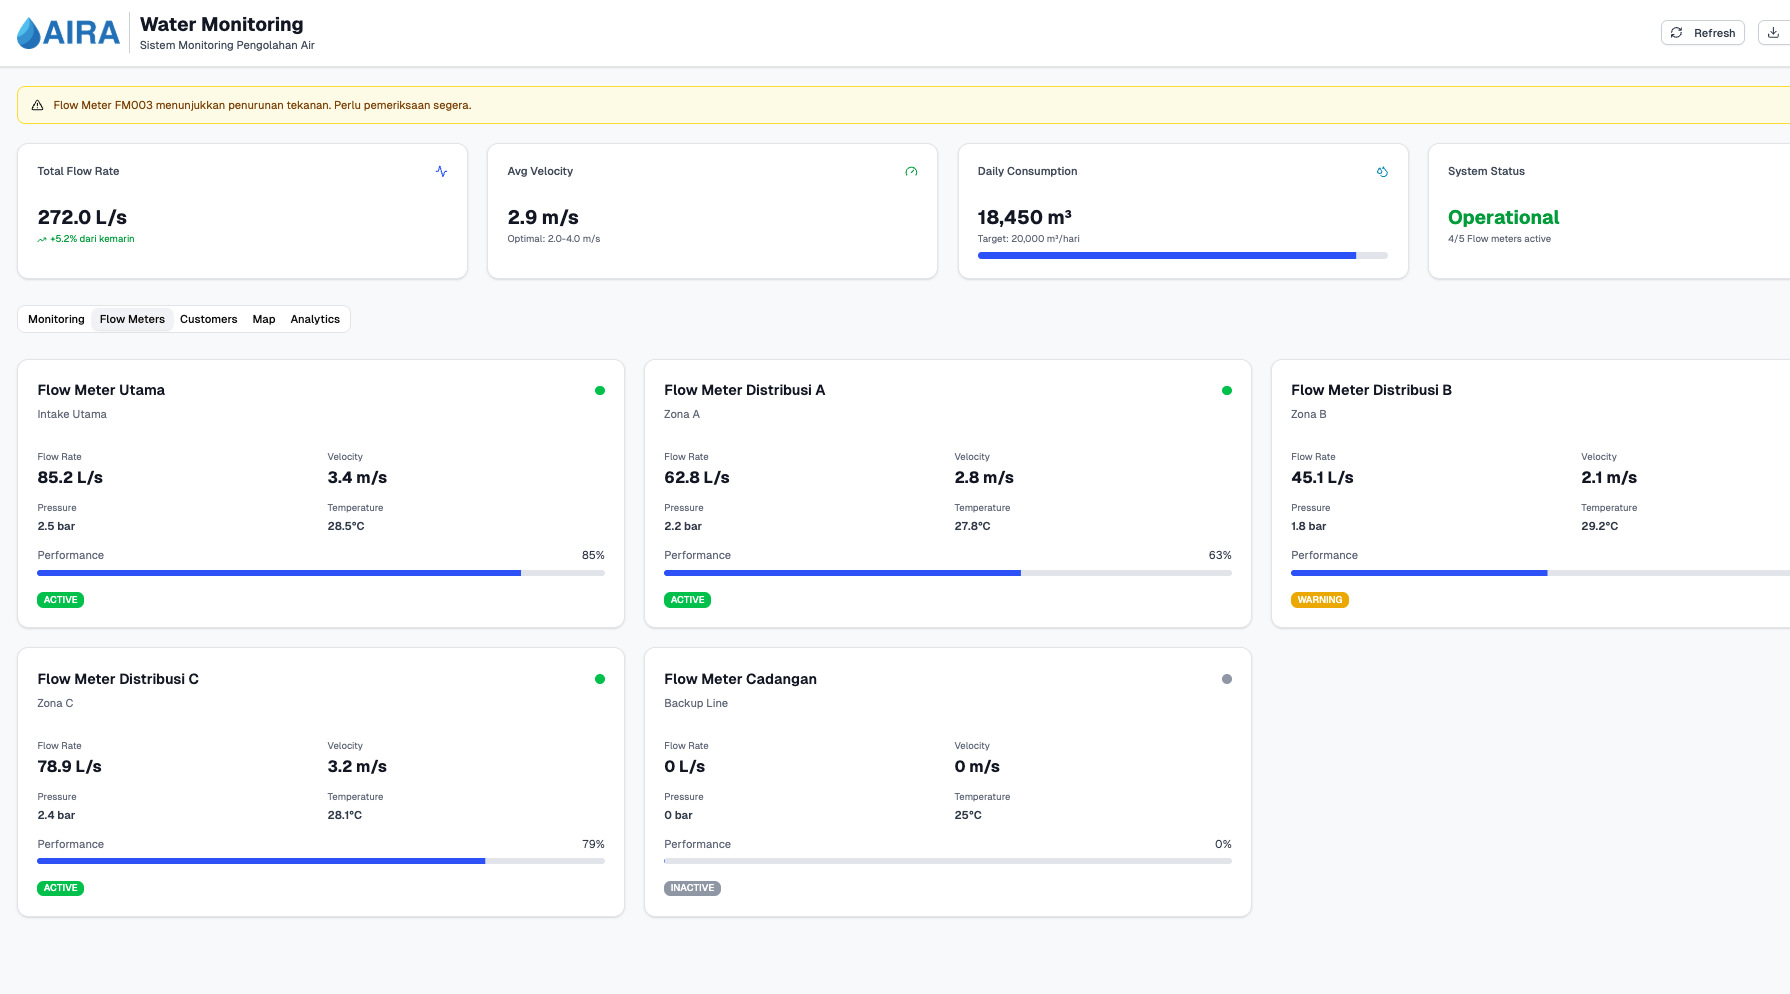Image resolution: width=1790 pixels, height=994 pixels.
Task: Click the warning triangle alert icon
Action: (38, 105)
